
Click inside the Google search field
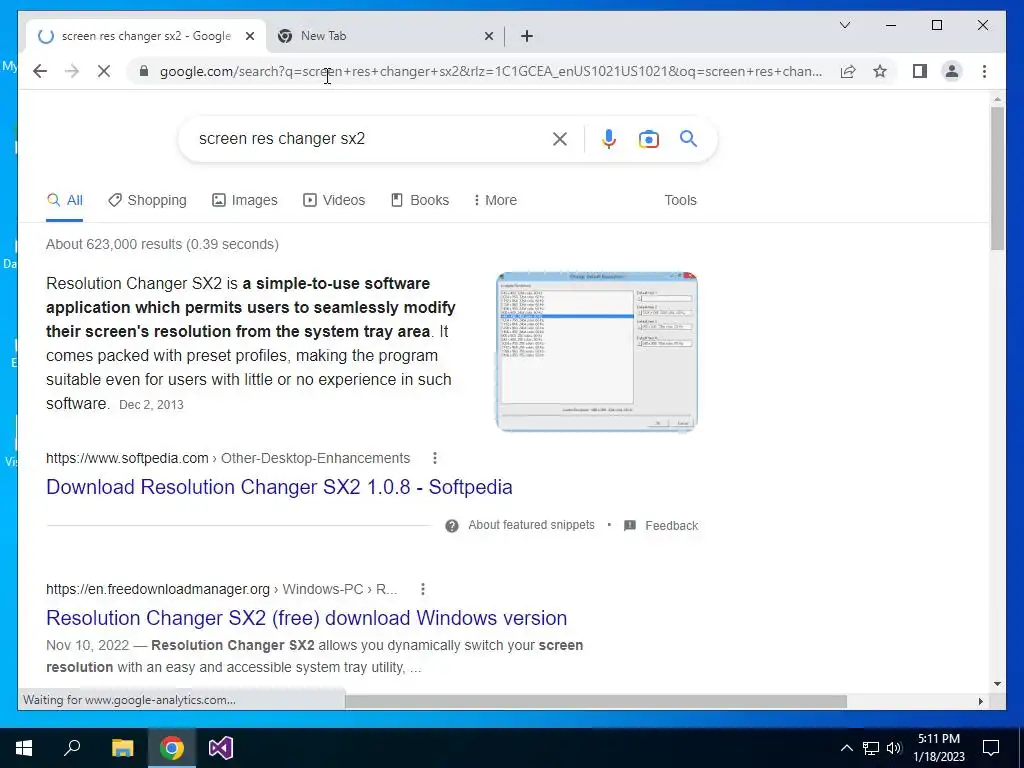[372, 138]
